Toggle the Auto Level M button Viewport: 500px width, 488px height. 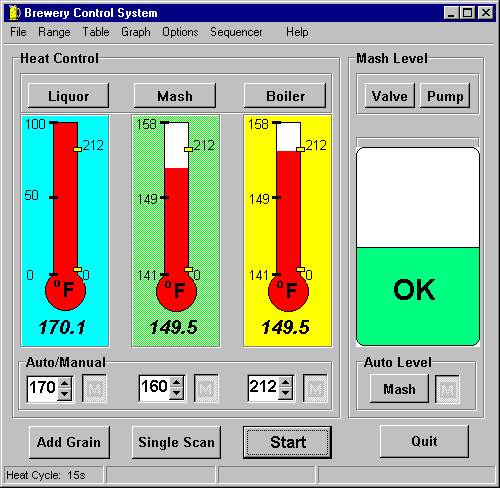tap(447, 389)
